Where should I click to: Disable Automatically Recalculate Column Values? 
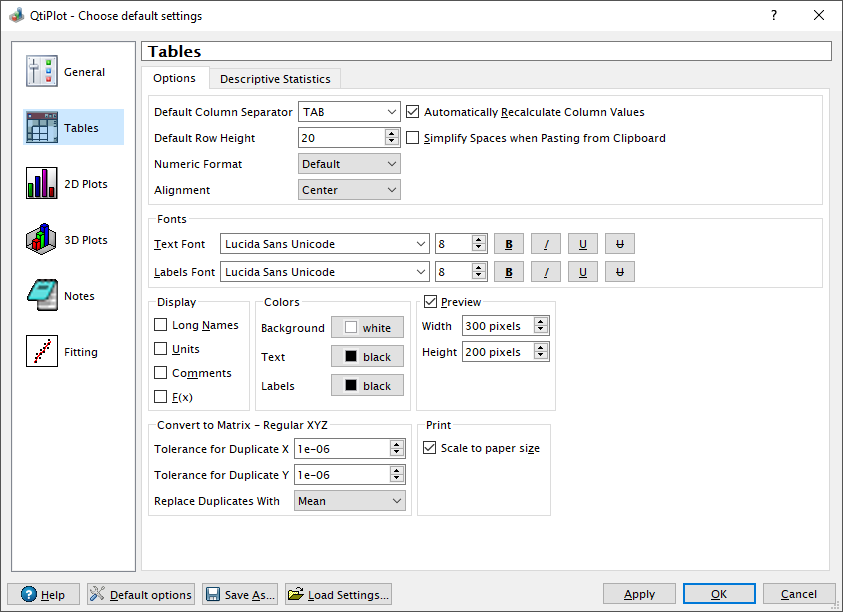point(413,112)
